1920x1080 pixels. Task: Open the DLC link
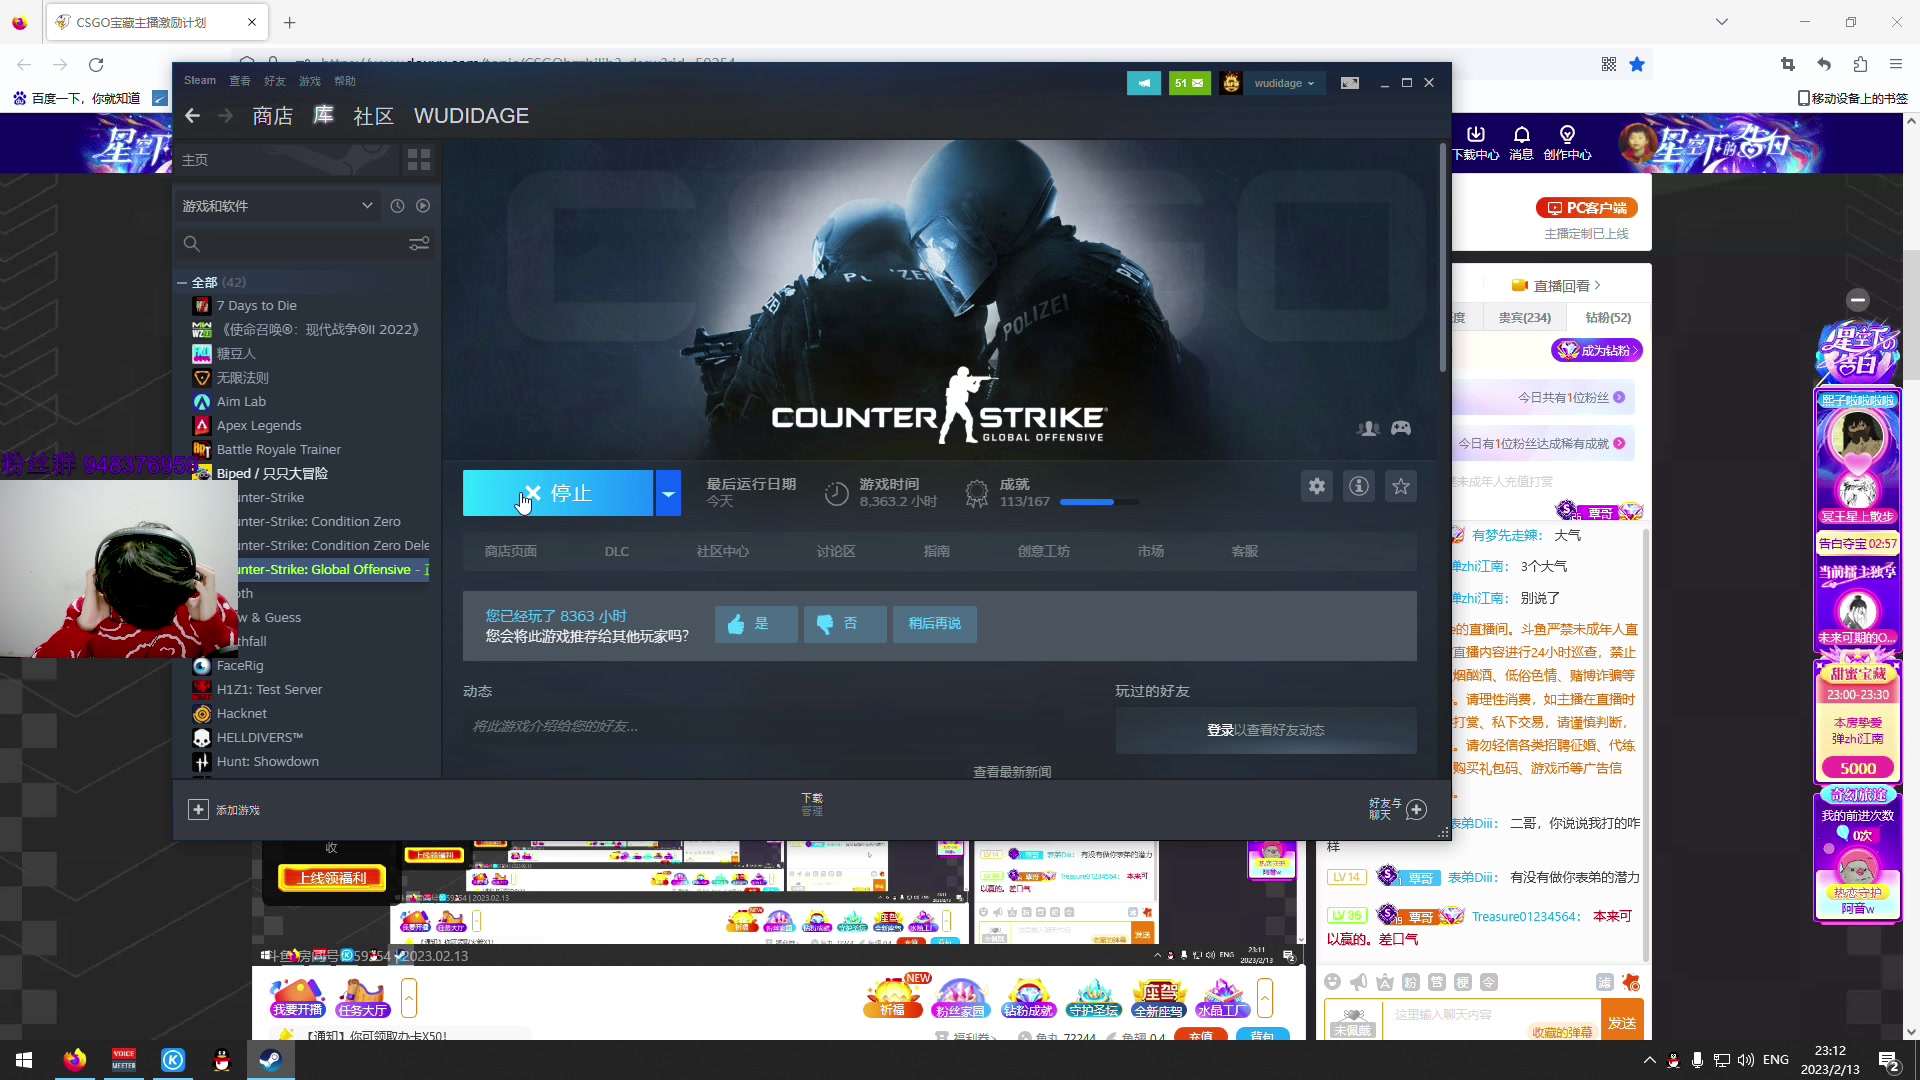click(617, 552)
